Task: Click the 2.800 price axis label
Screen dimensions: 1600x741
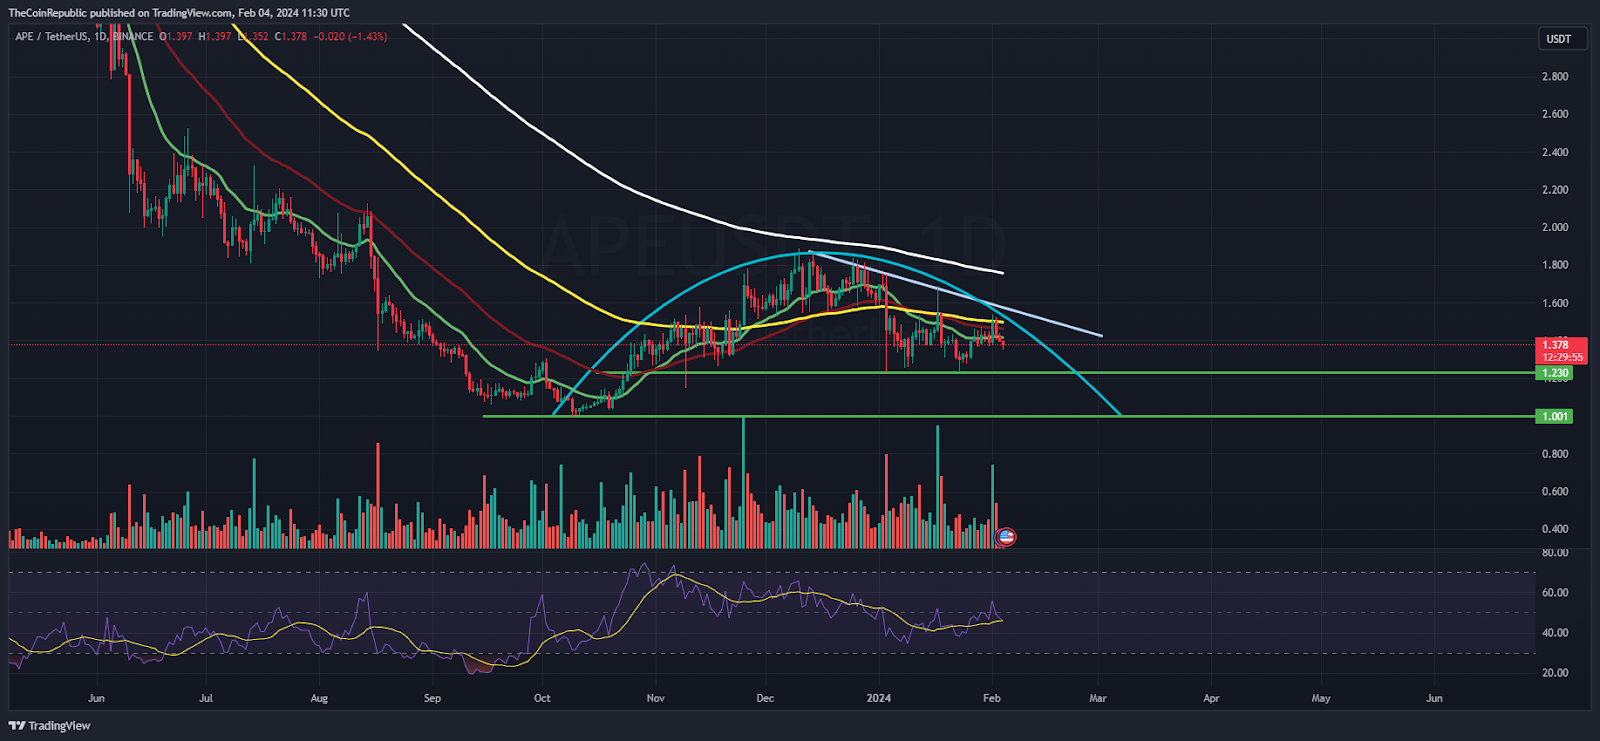Action: 1555,77
